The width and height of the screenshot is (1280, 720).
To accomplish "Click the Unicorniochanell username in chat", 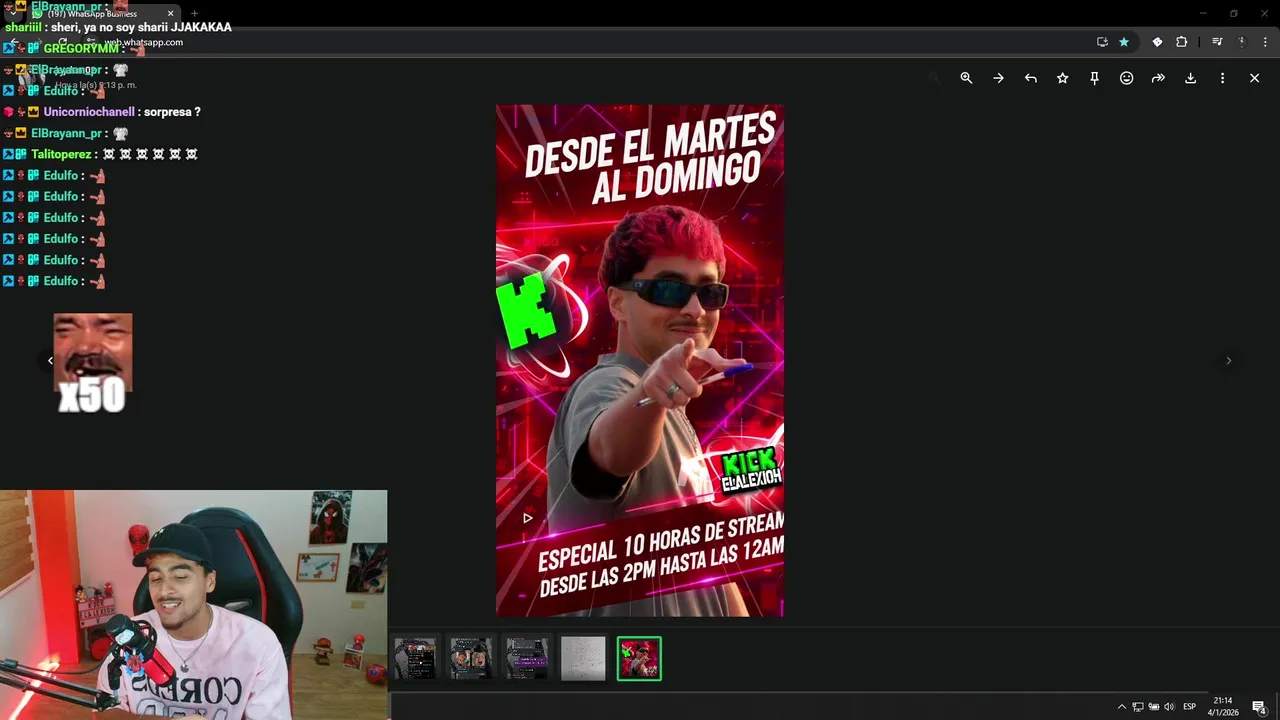I will click(x=88, y=112).
